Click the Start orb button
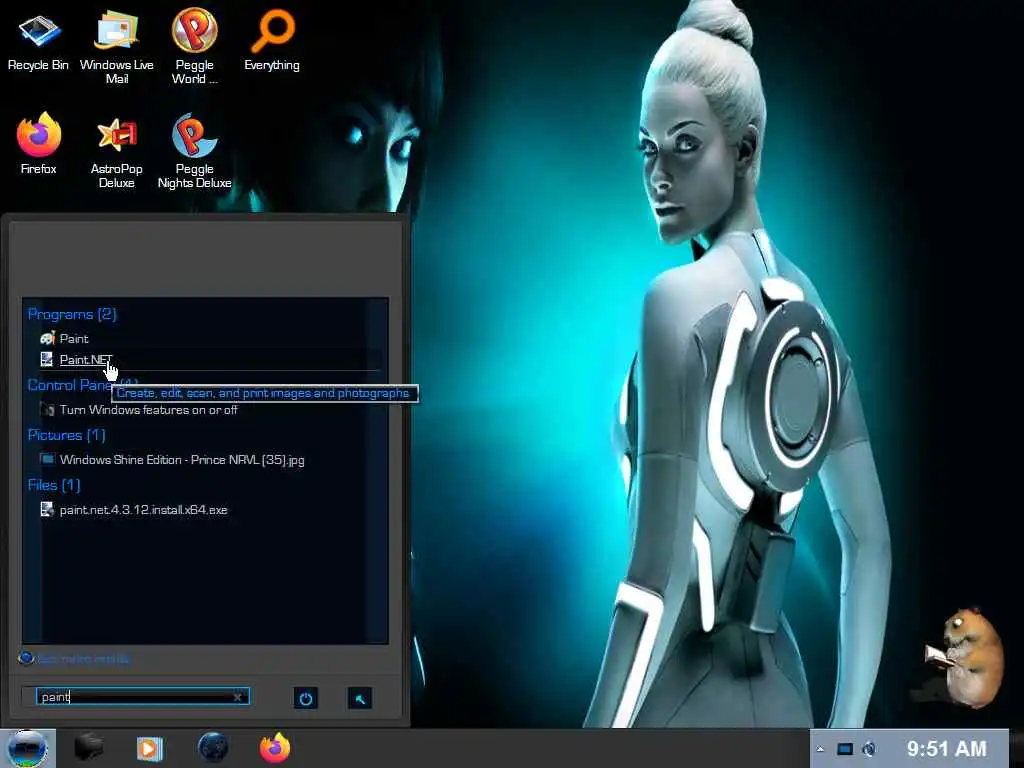This screenshot has height=768, width=1024. (x=27, y=748)
